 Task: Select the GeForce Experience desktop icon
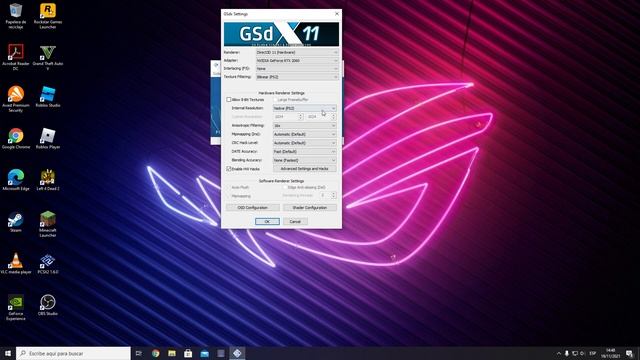(x=16, y=307)
